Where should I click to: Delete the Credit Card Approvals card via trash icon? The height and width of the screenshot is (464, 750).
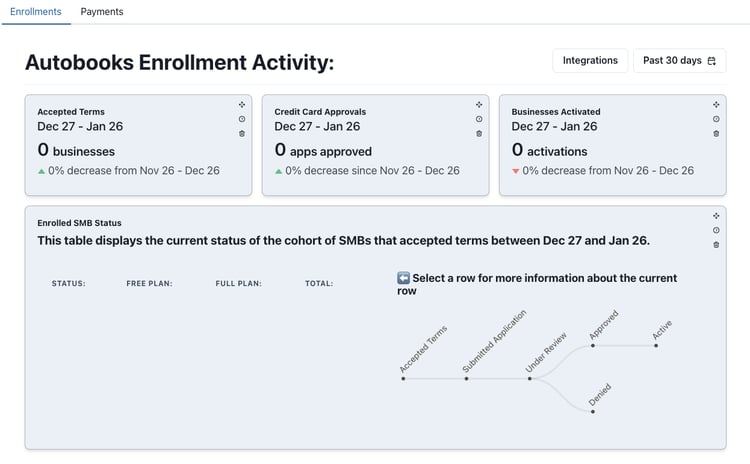[479, 133]
